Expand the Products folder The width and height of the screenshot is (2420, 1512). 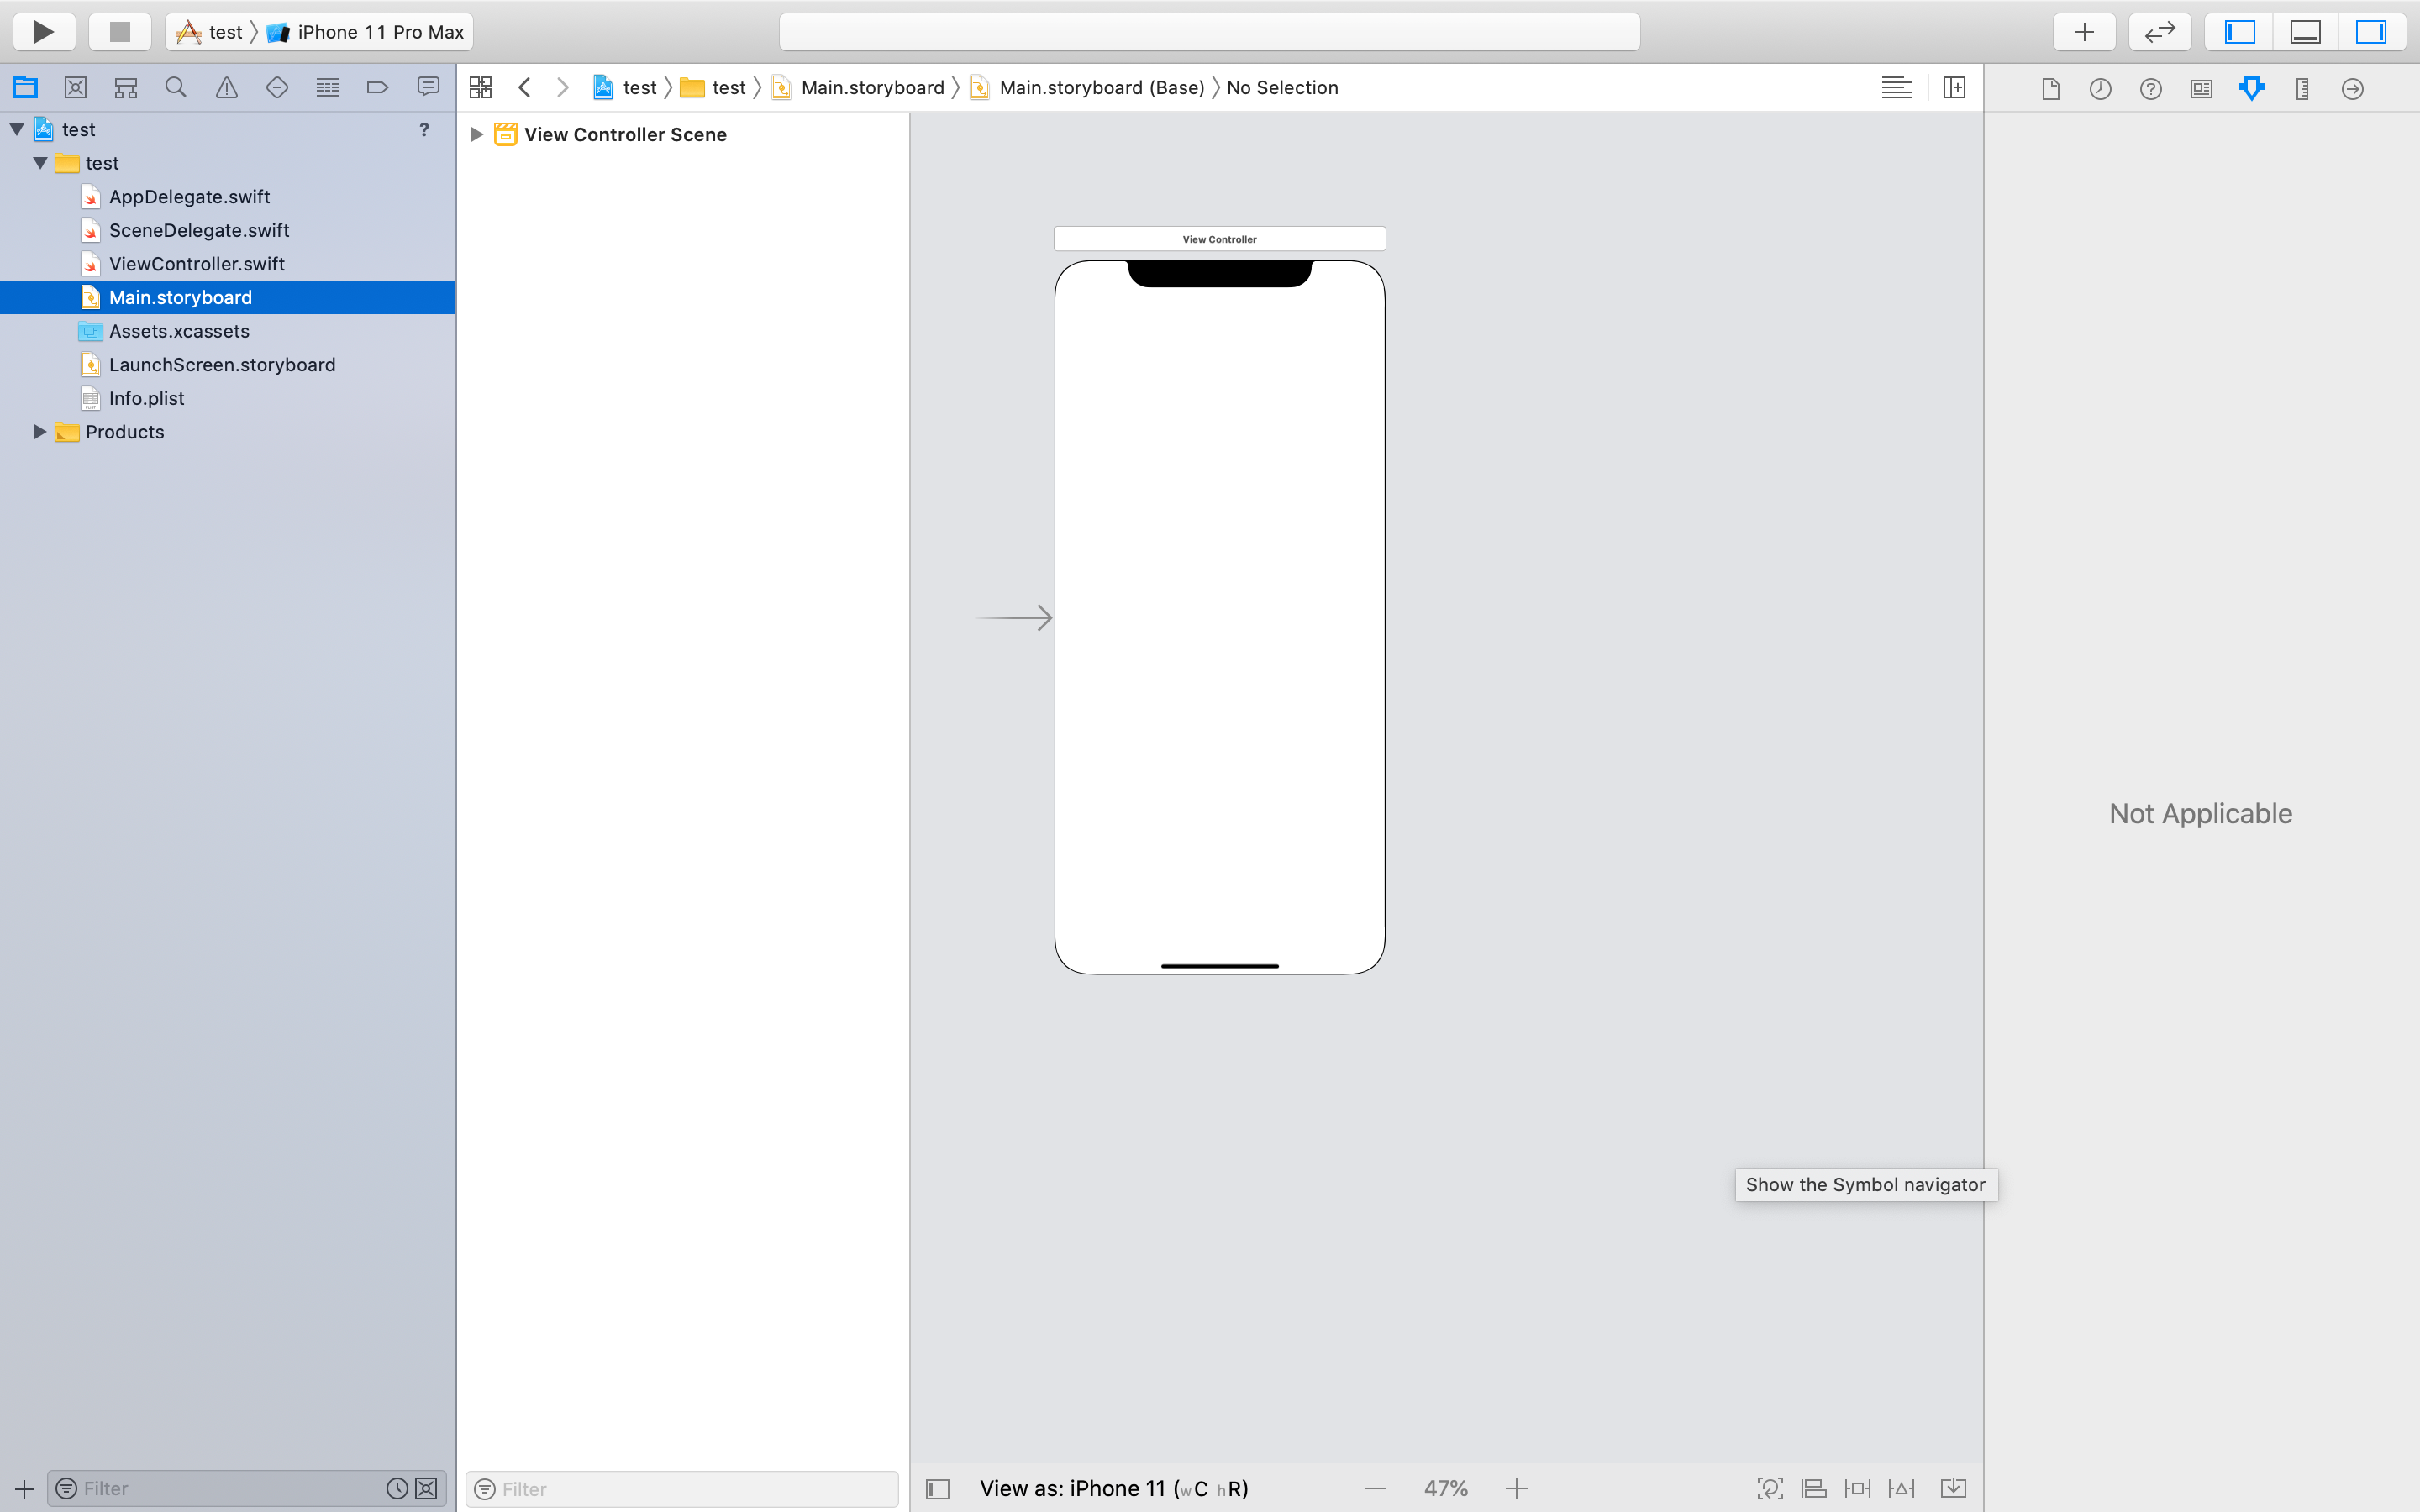40,432
